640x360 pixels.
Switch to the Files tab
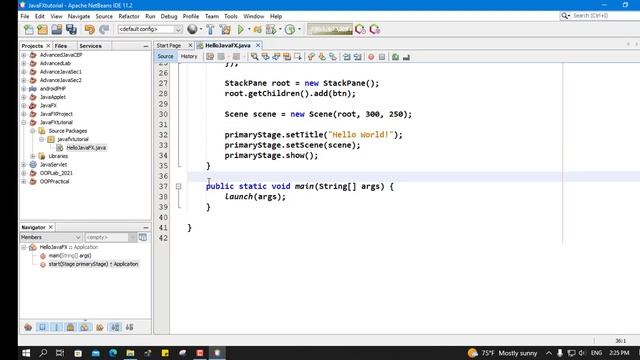click(x=61, y=46)
